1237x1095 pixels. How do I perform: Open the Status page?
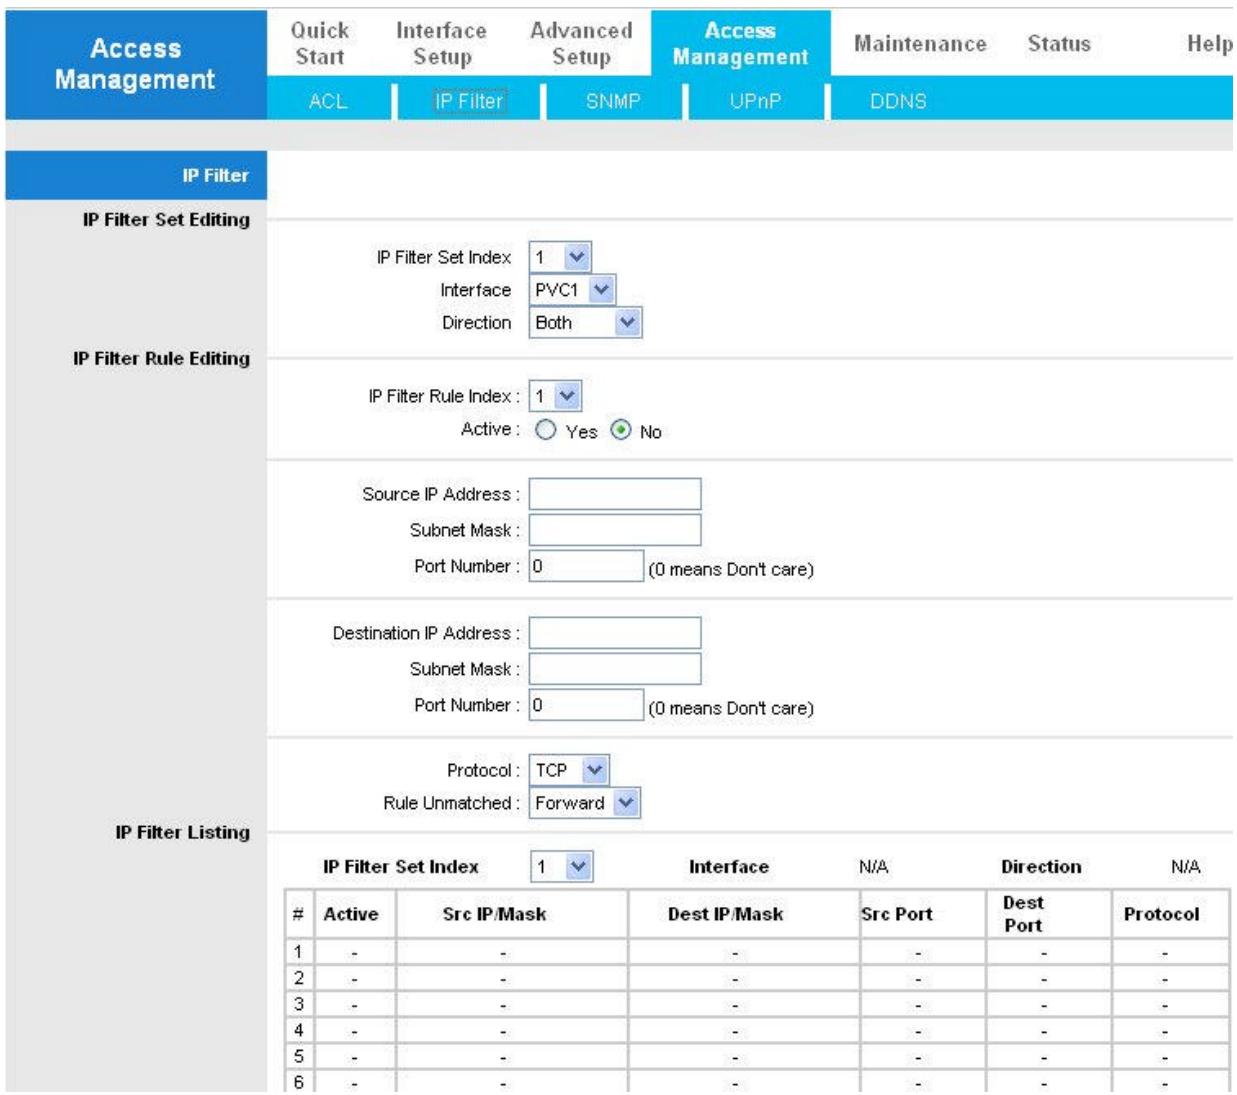(1059, 44)
